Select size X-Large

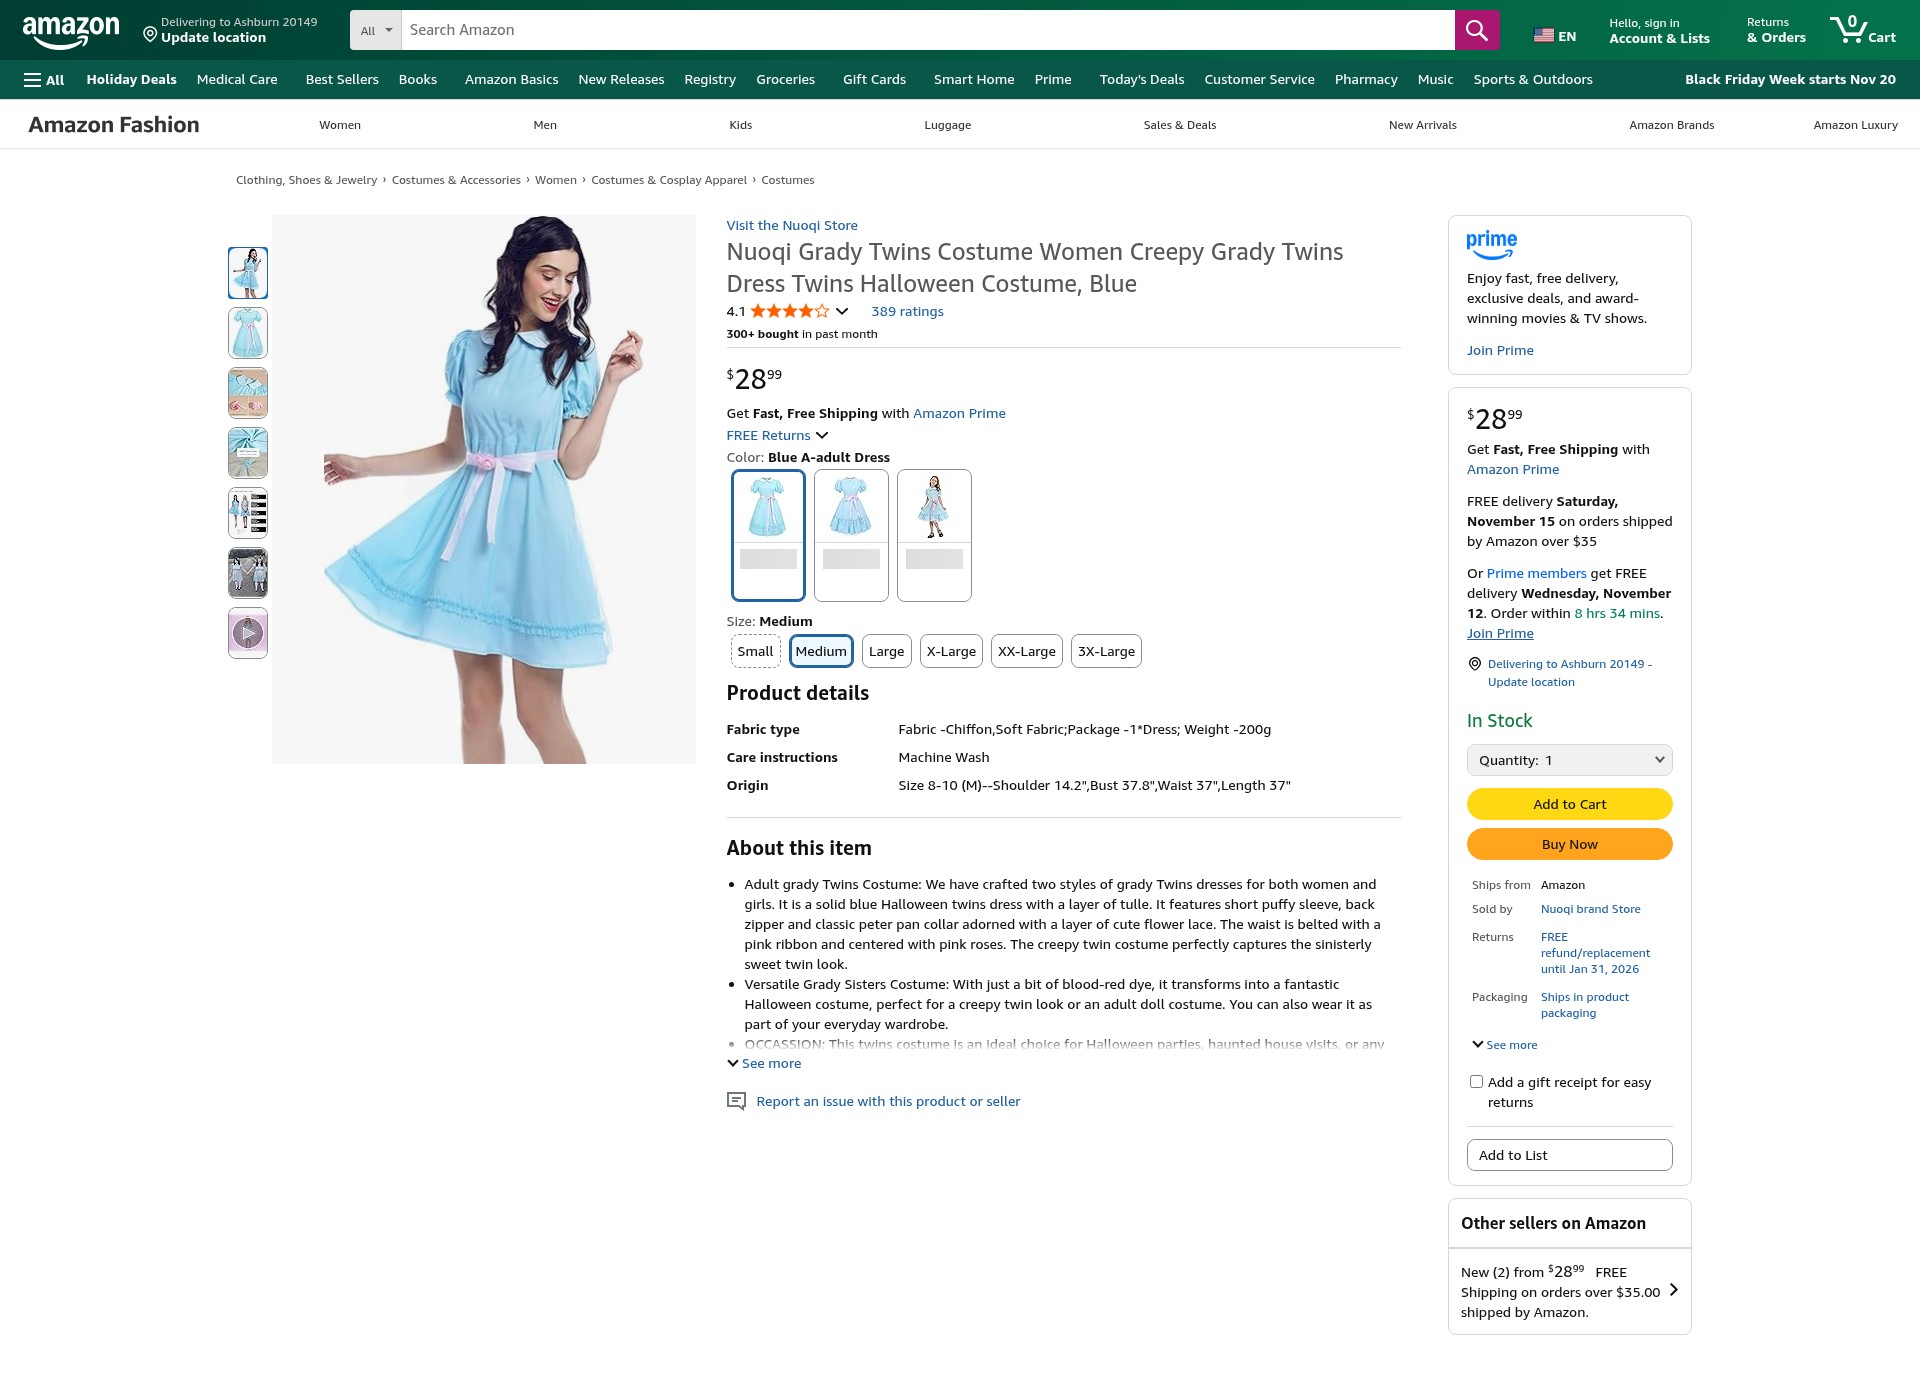tap(951, 651)
